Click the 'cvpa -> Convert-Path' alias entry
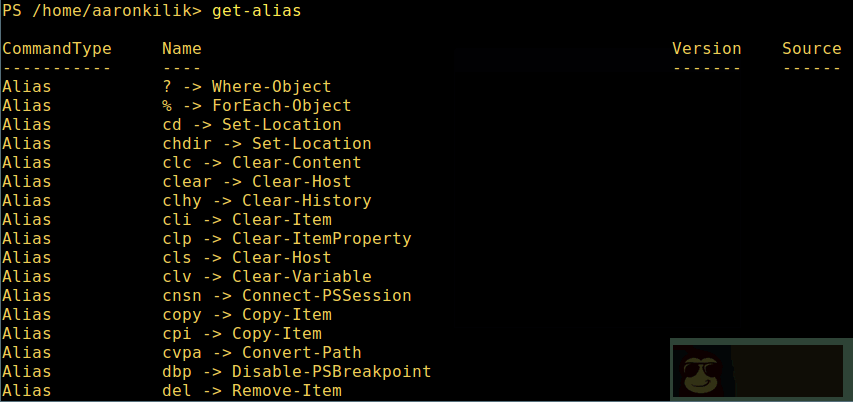 [x=261, y=353]
